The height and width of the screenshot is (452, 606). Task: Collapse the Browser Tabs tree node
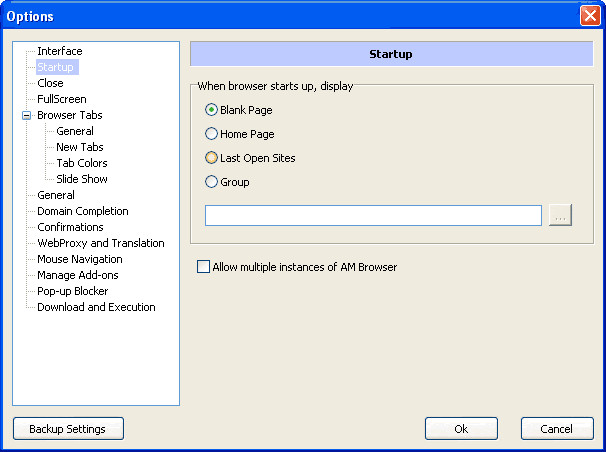click(x=26, y=116)
